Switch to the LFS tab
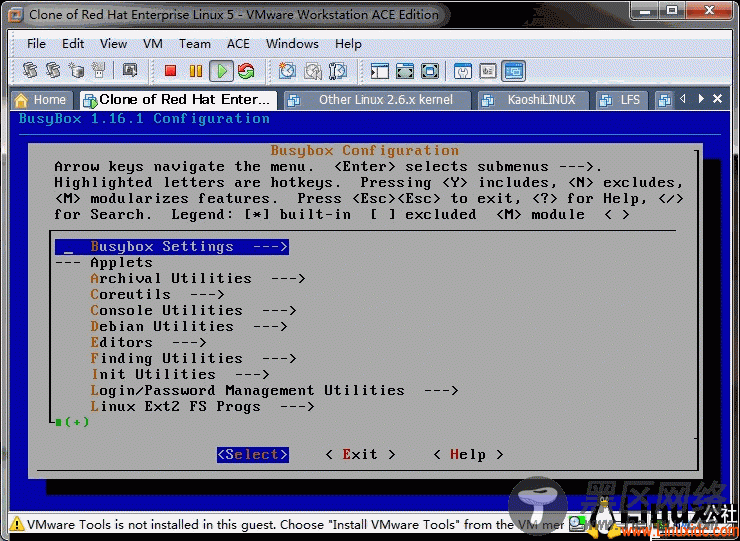Viewport: 740px width, 541px height. (620, 100)
